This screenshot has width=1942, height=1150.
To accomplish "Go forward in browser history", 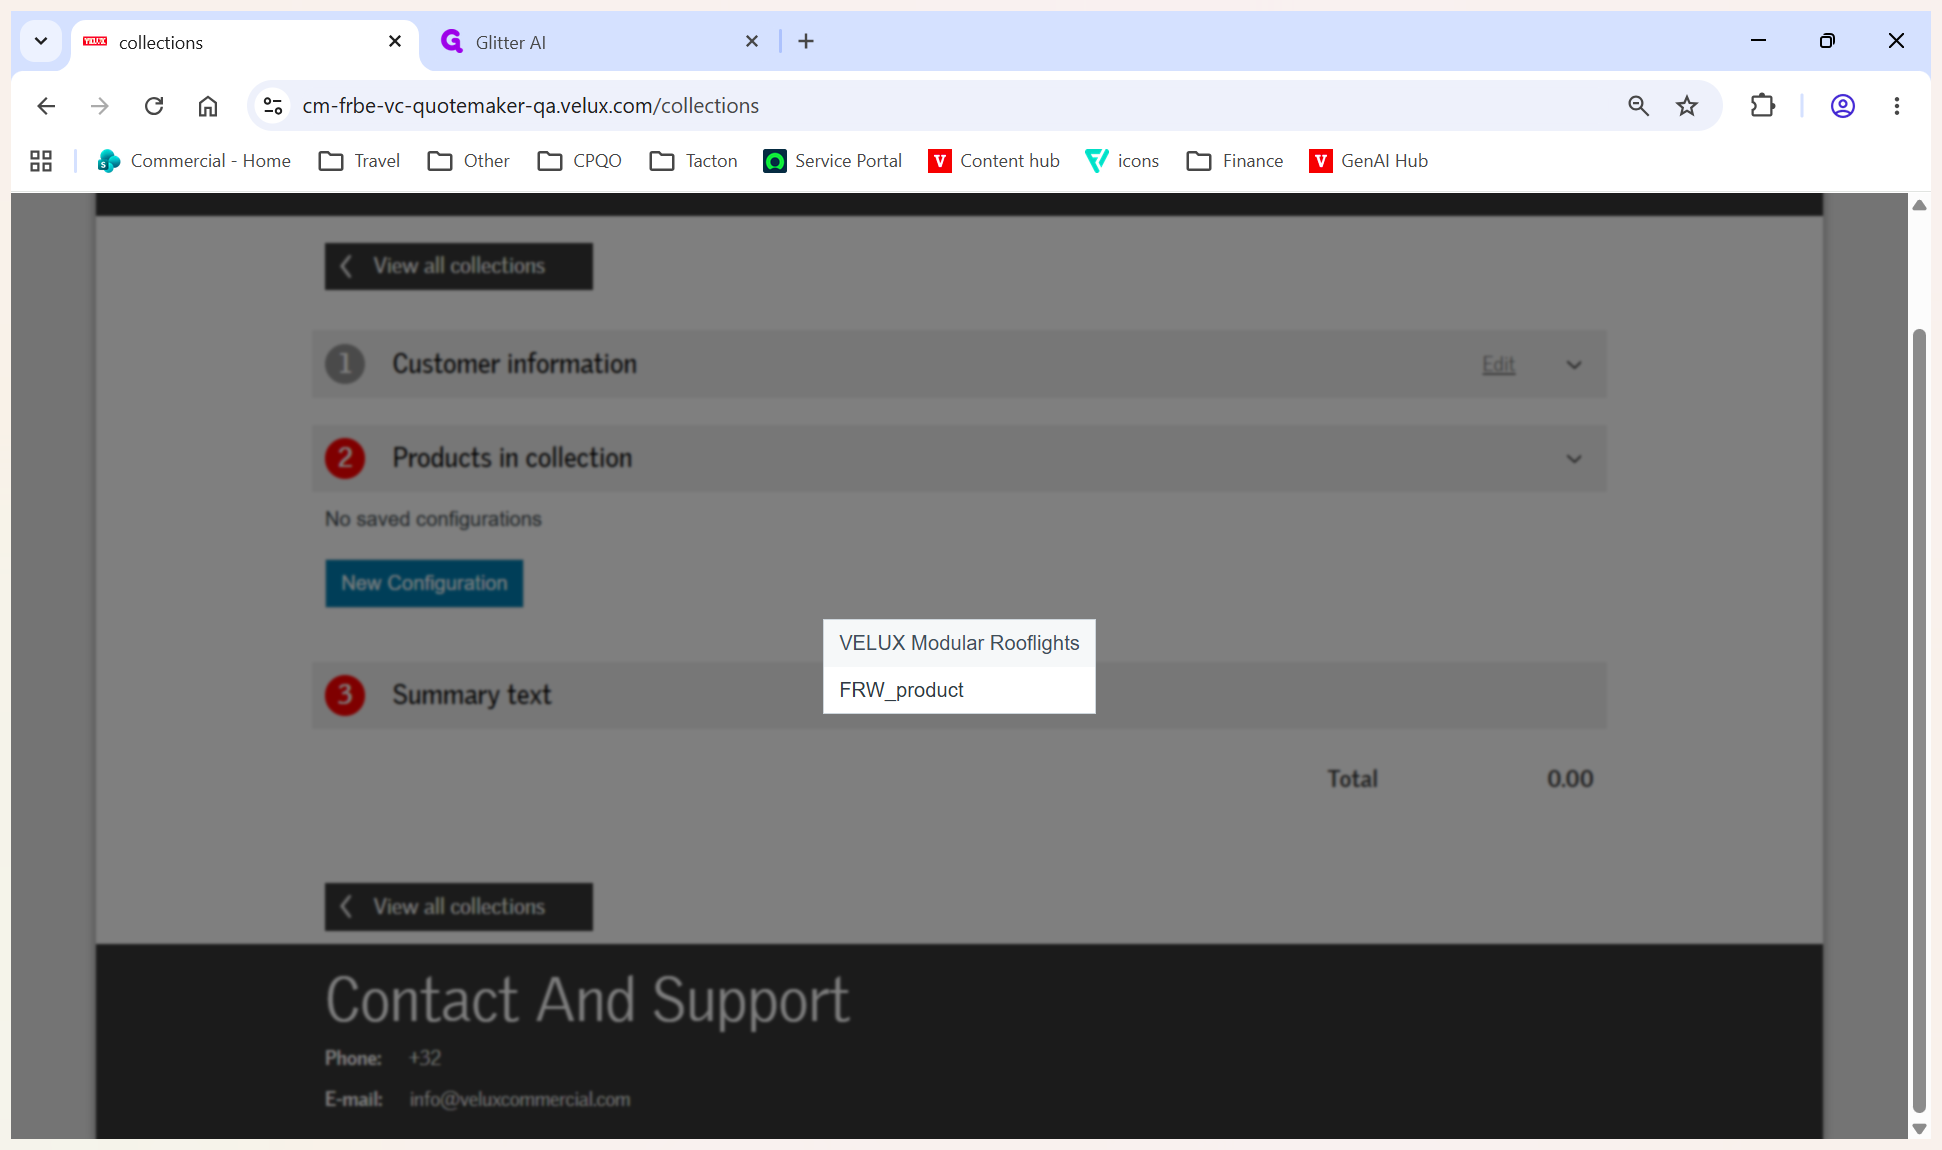I will coord(100,106).
